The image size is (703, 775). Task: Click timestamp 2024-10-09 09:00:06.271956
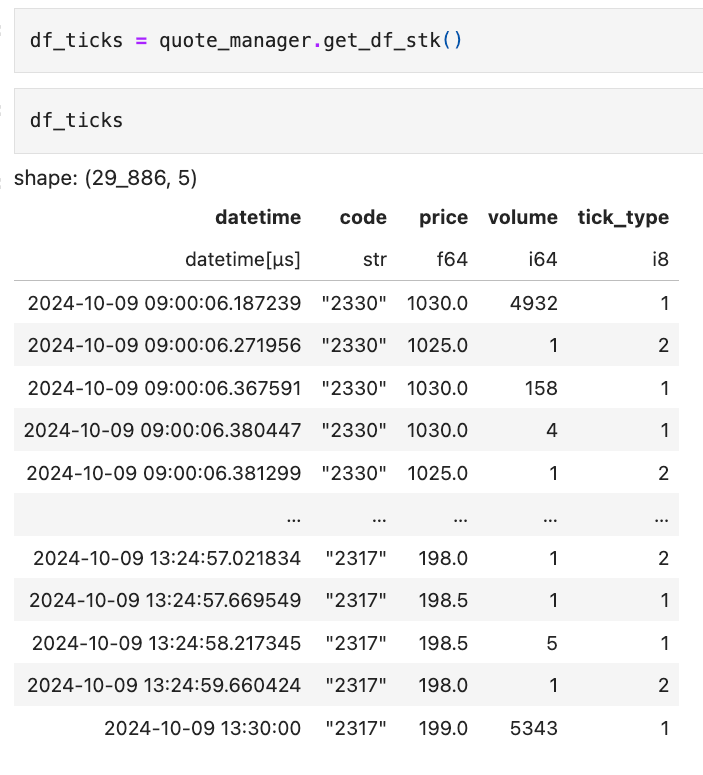click(164, 345)
